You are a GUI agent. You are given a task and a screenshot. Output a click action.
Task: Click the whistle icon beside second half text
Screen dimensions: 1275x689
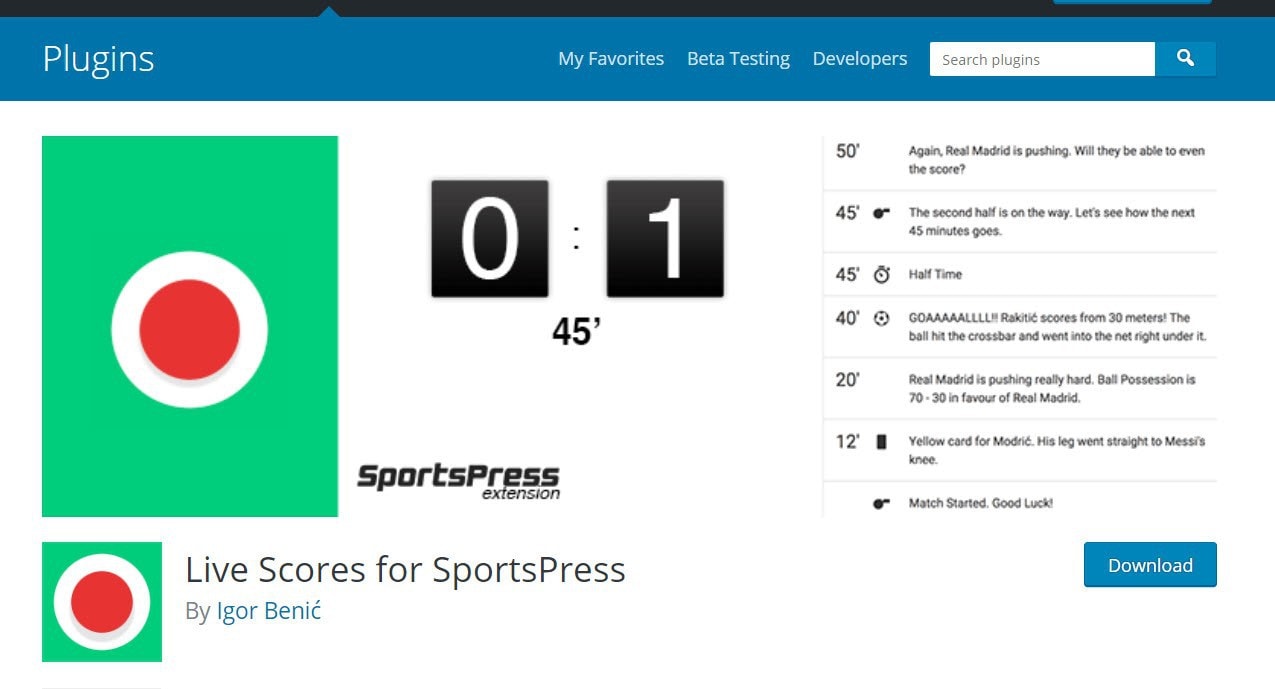[881, 213]
